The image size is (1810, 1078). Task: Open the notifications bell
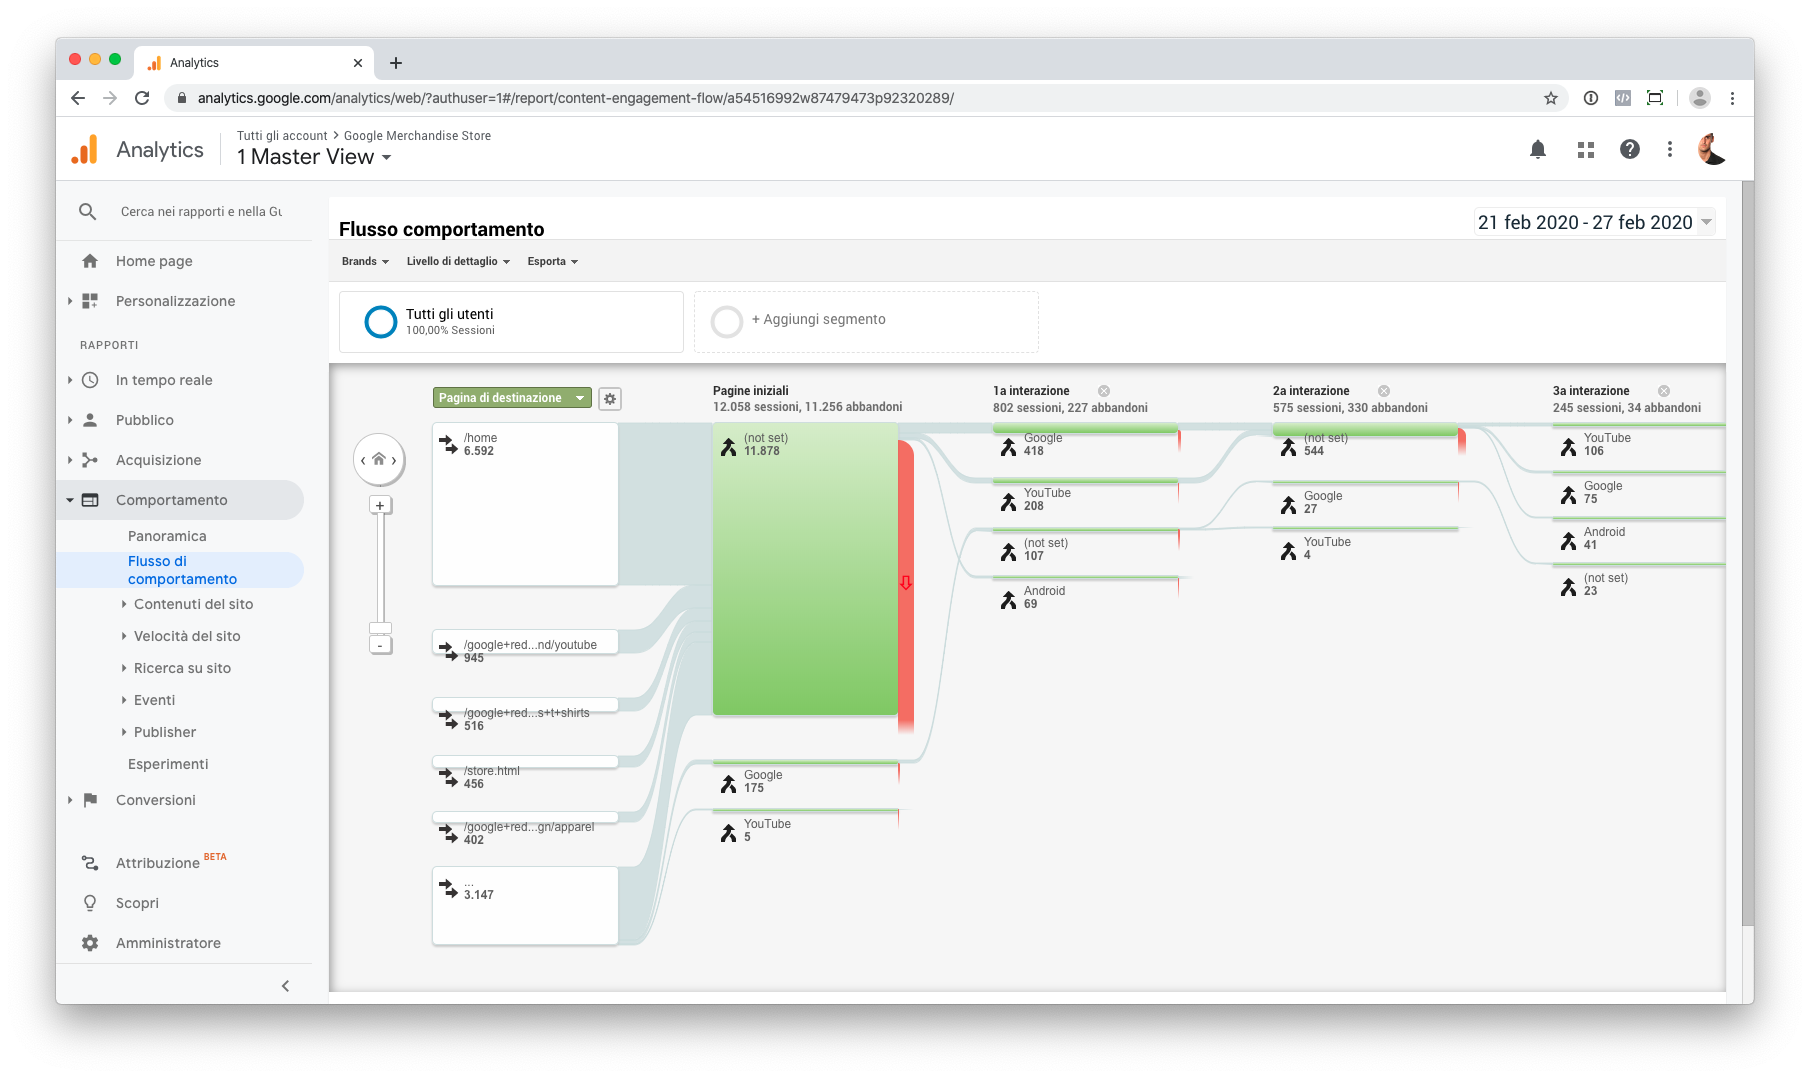coord(1538,149)
